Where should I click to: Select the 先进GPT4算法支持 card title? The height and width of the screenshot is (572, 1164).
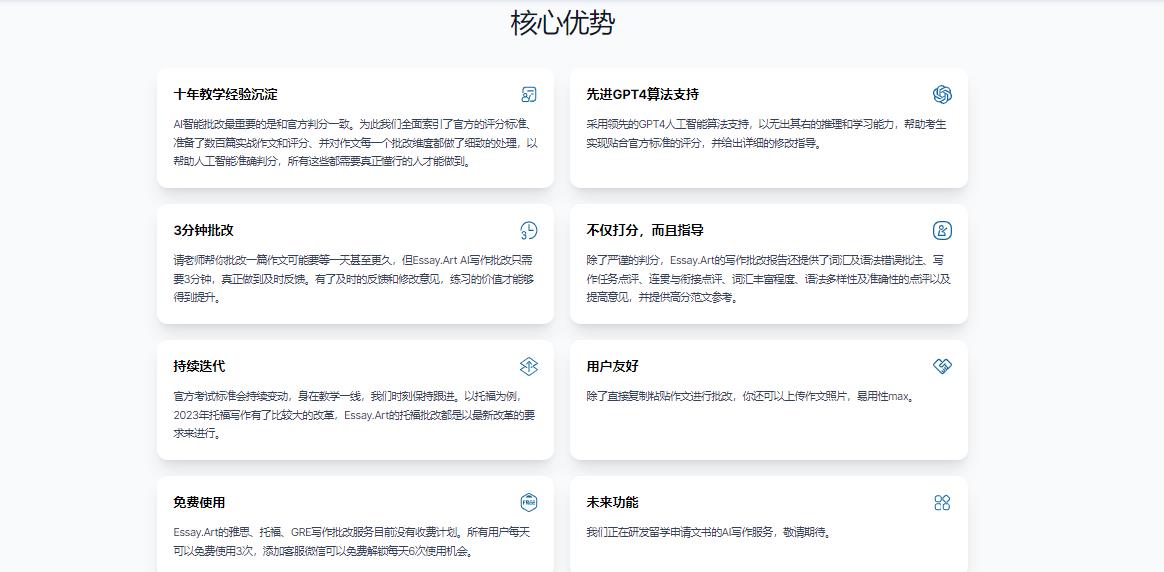tap(642, 95)
